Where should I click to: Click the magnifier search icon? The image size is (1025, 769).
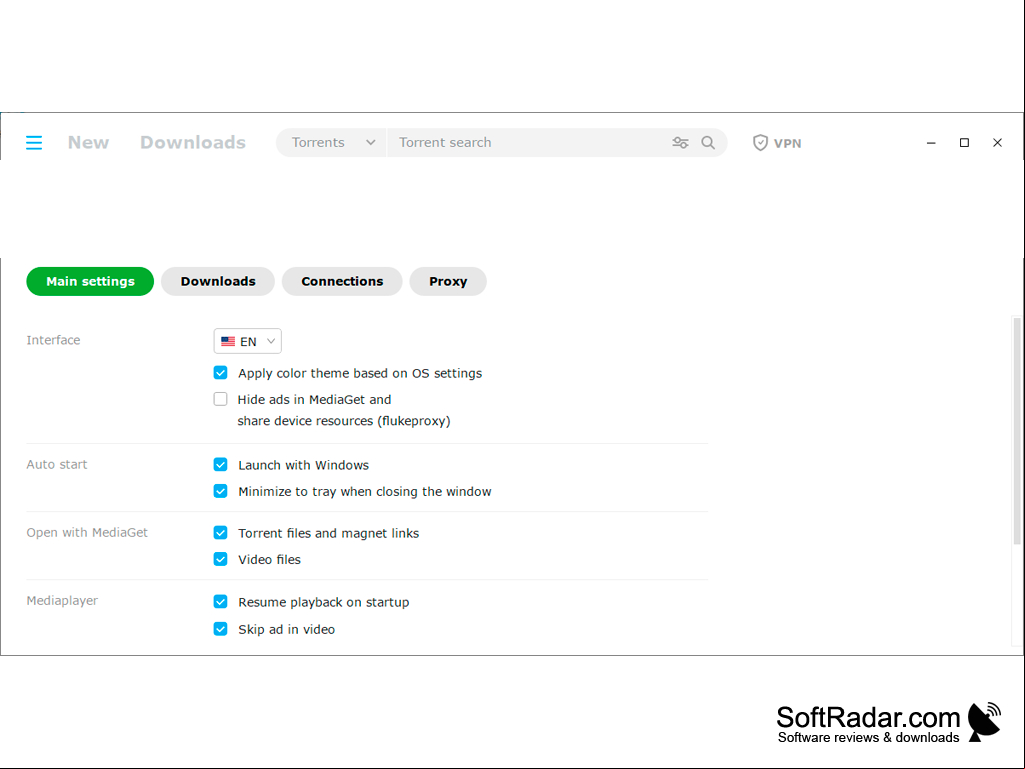(708, 143)
